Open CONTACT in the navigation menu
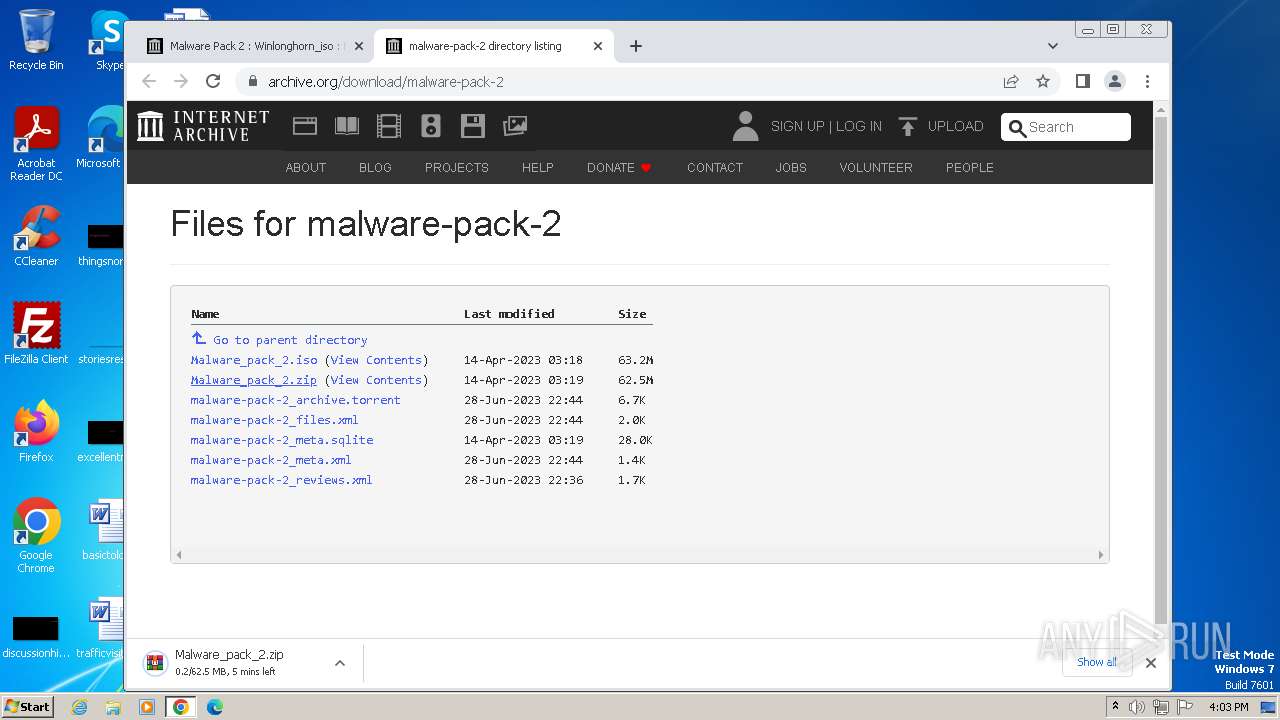The width and height of the screenshot is (1280, 720). (715, 167)
